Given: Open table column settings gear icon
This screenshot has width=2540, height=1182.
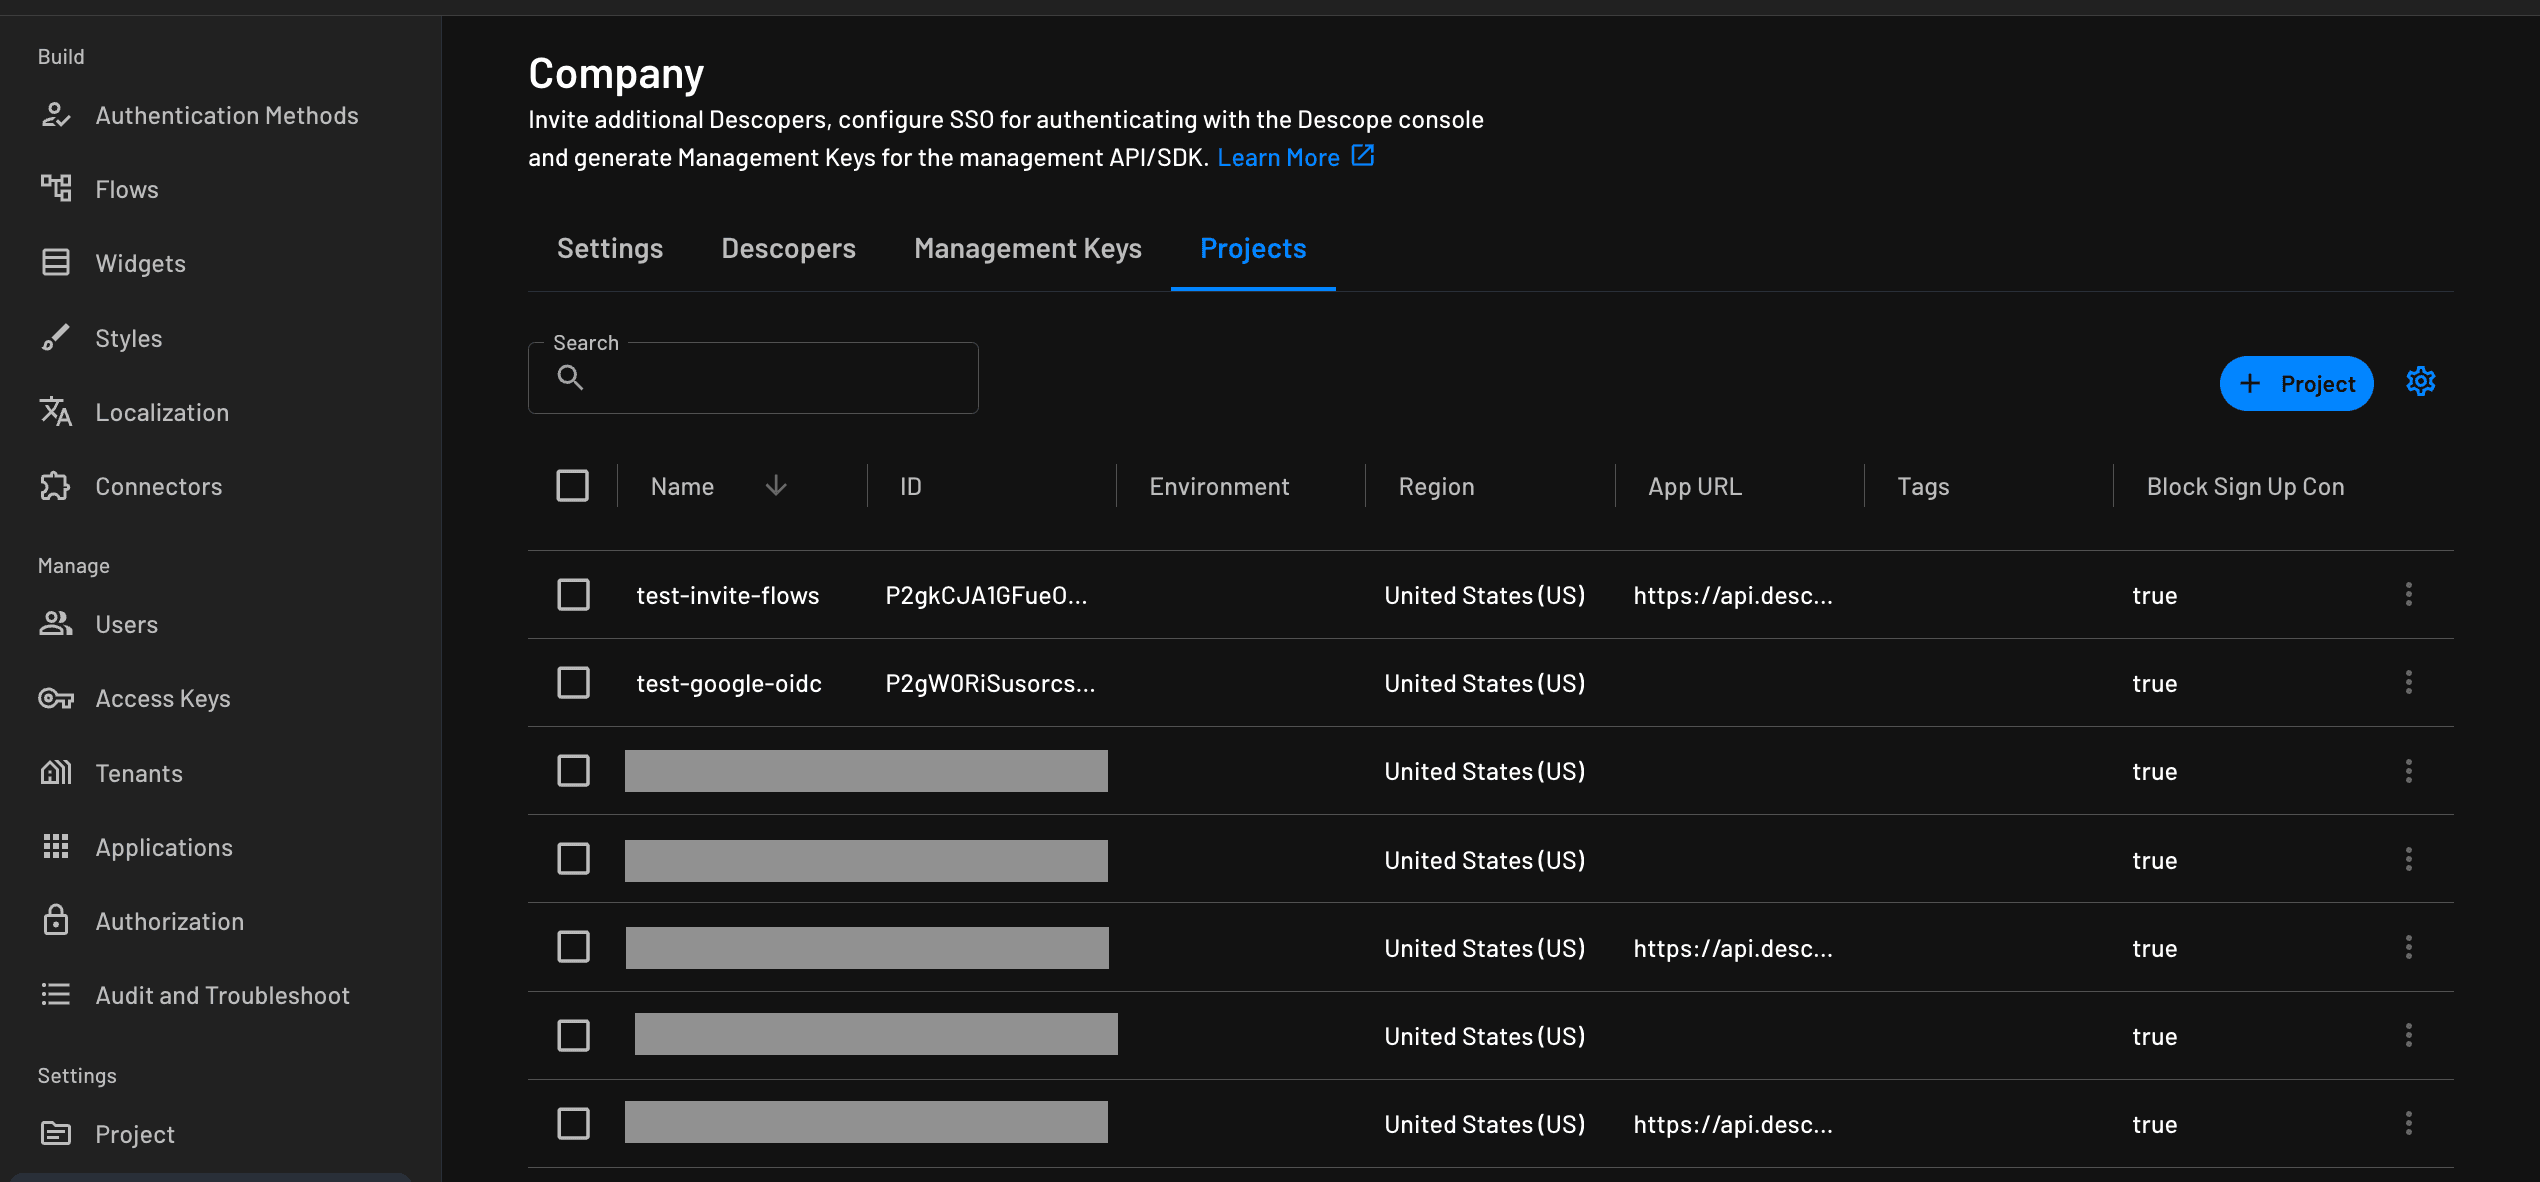Looking at the screenshot, I should pyautogui.click(x=2420, y=382).
